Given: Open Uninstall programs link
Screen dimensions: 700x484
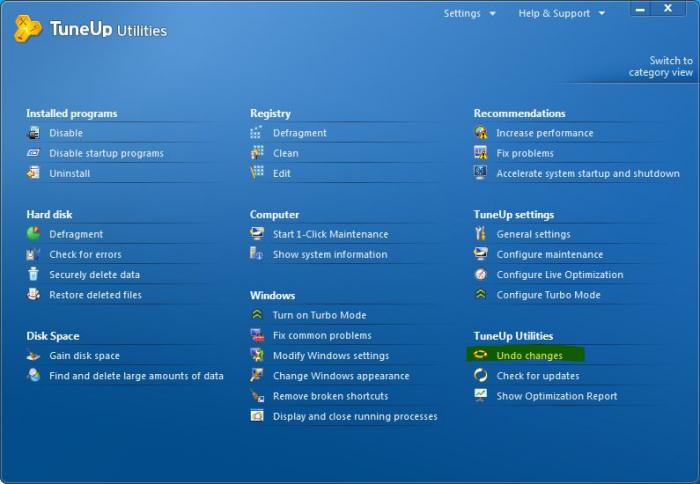Looking at the screenshot, I should 70,173.
